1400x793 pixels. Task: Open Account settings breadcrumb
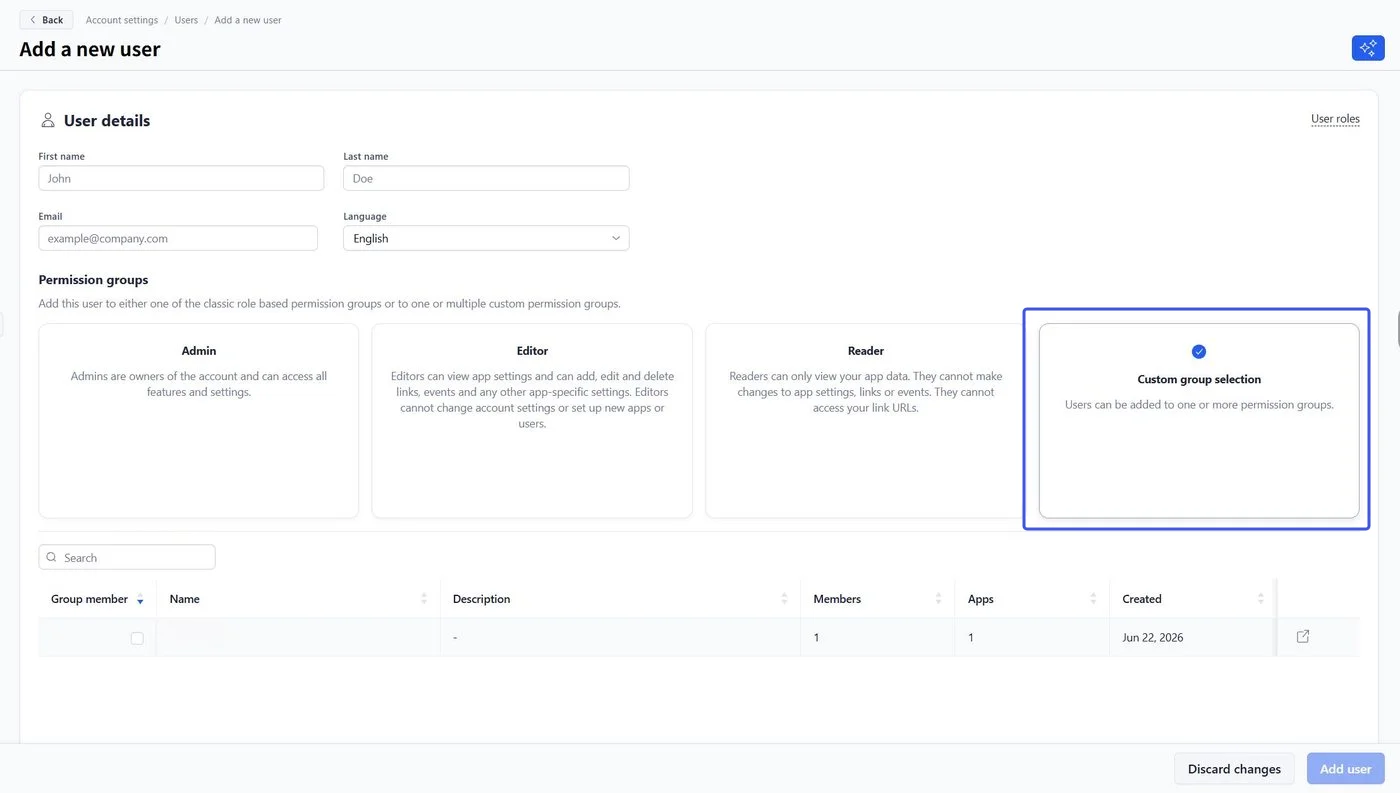(x=122, y=20)
